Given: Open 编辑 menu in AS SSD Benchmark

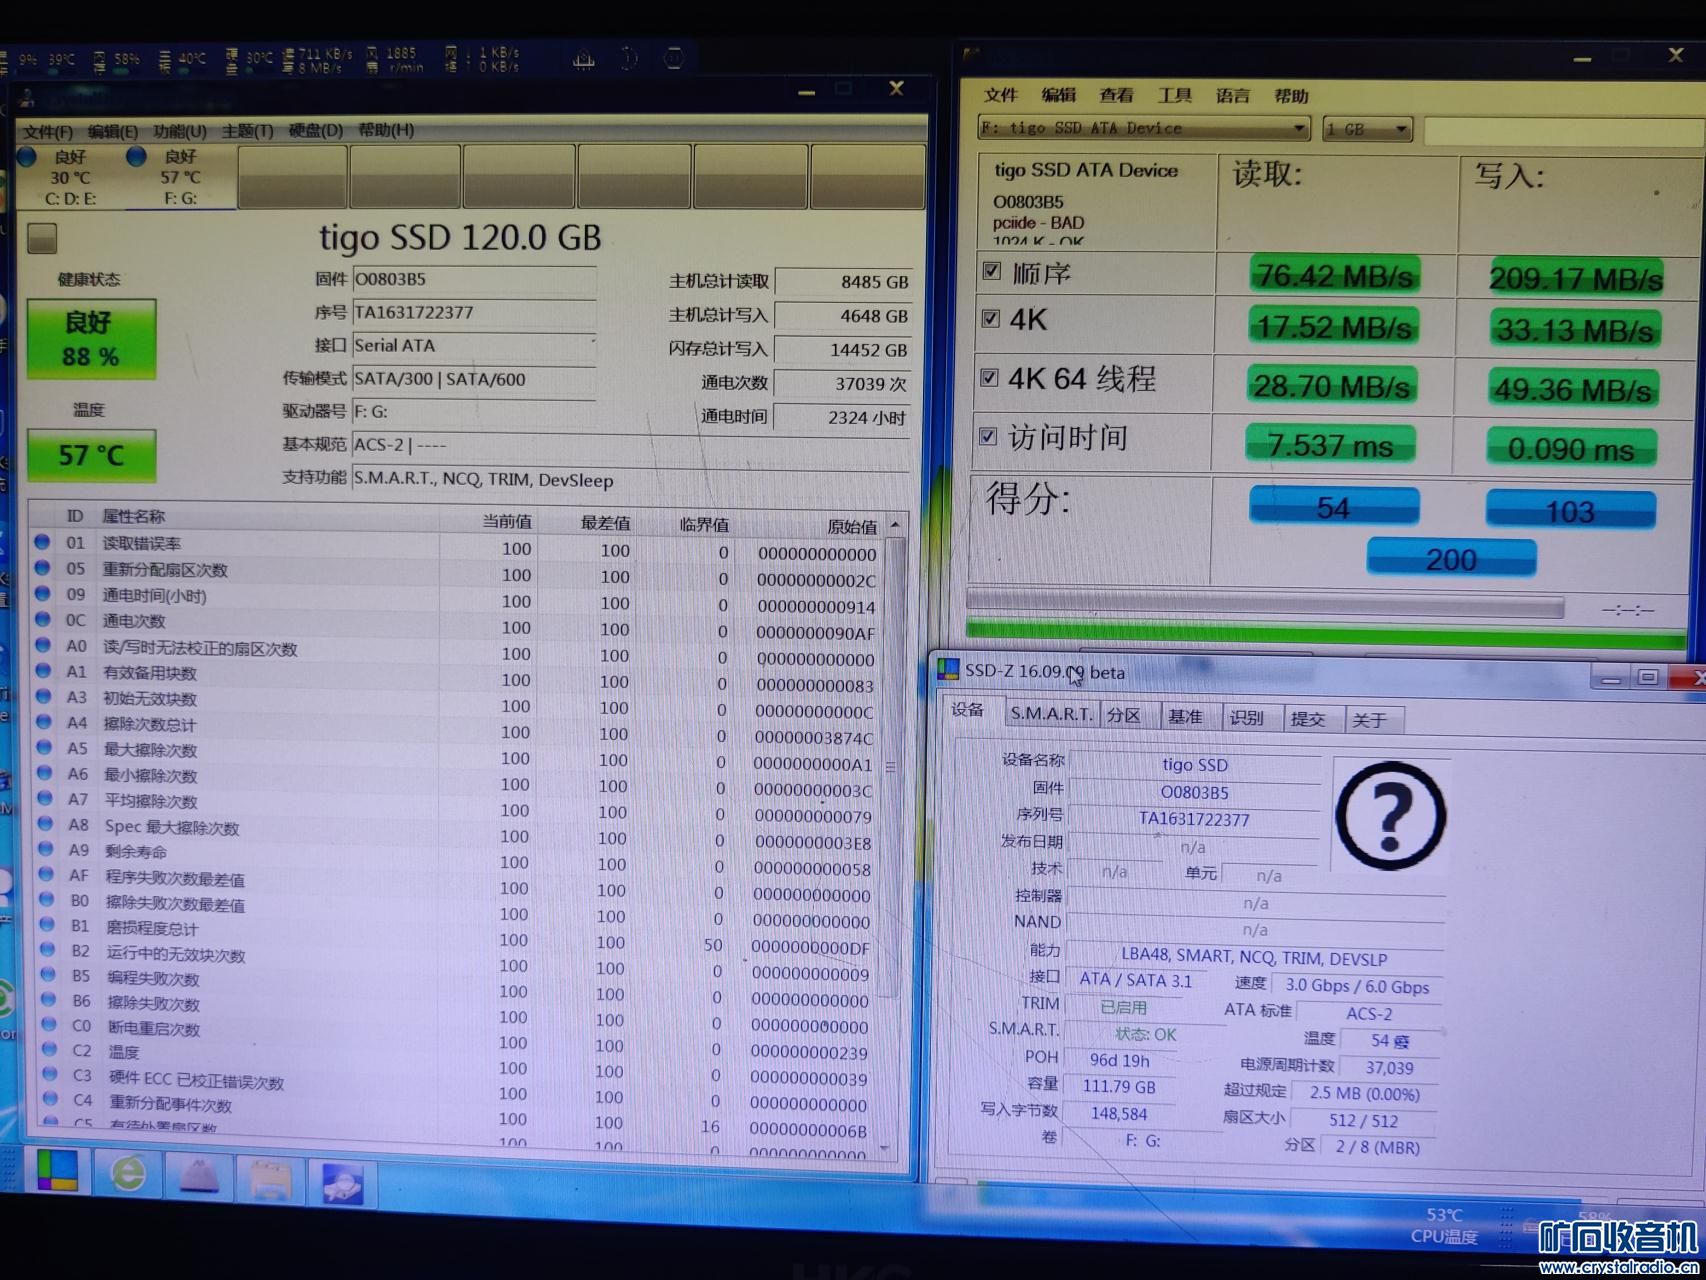Looking at the screenshot, I should (1059, 95).
